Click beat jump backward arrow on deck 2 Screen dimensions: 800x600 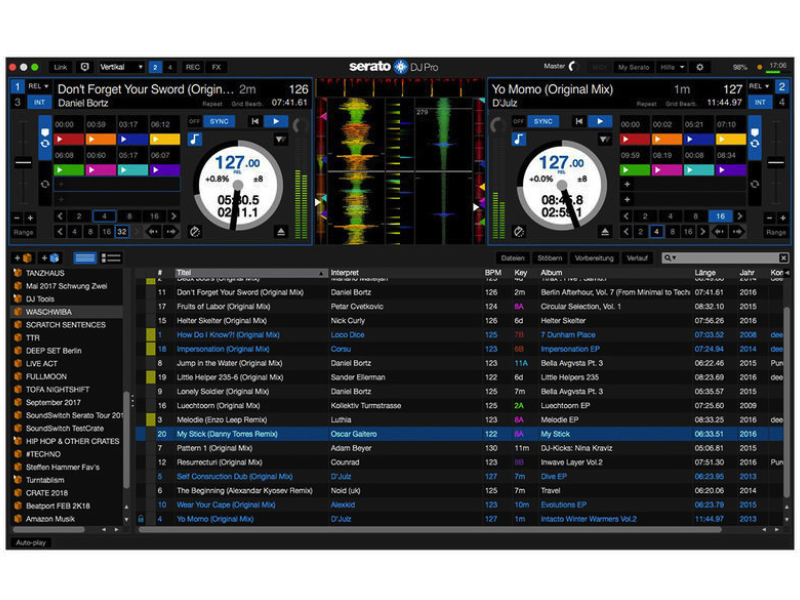[719, 232]
